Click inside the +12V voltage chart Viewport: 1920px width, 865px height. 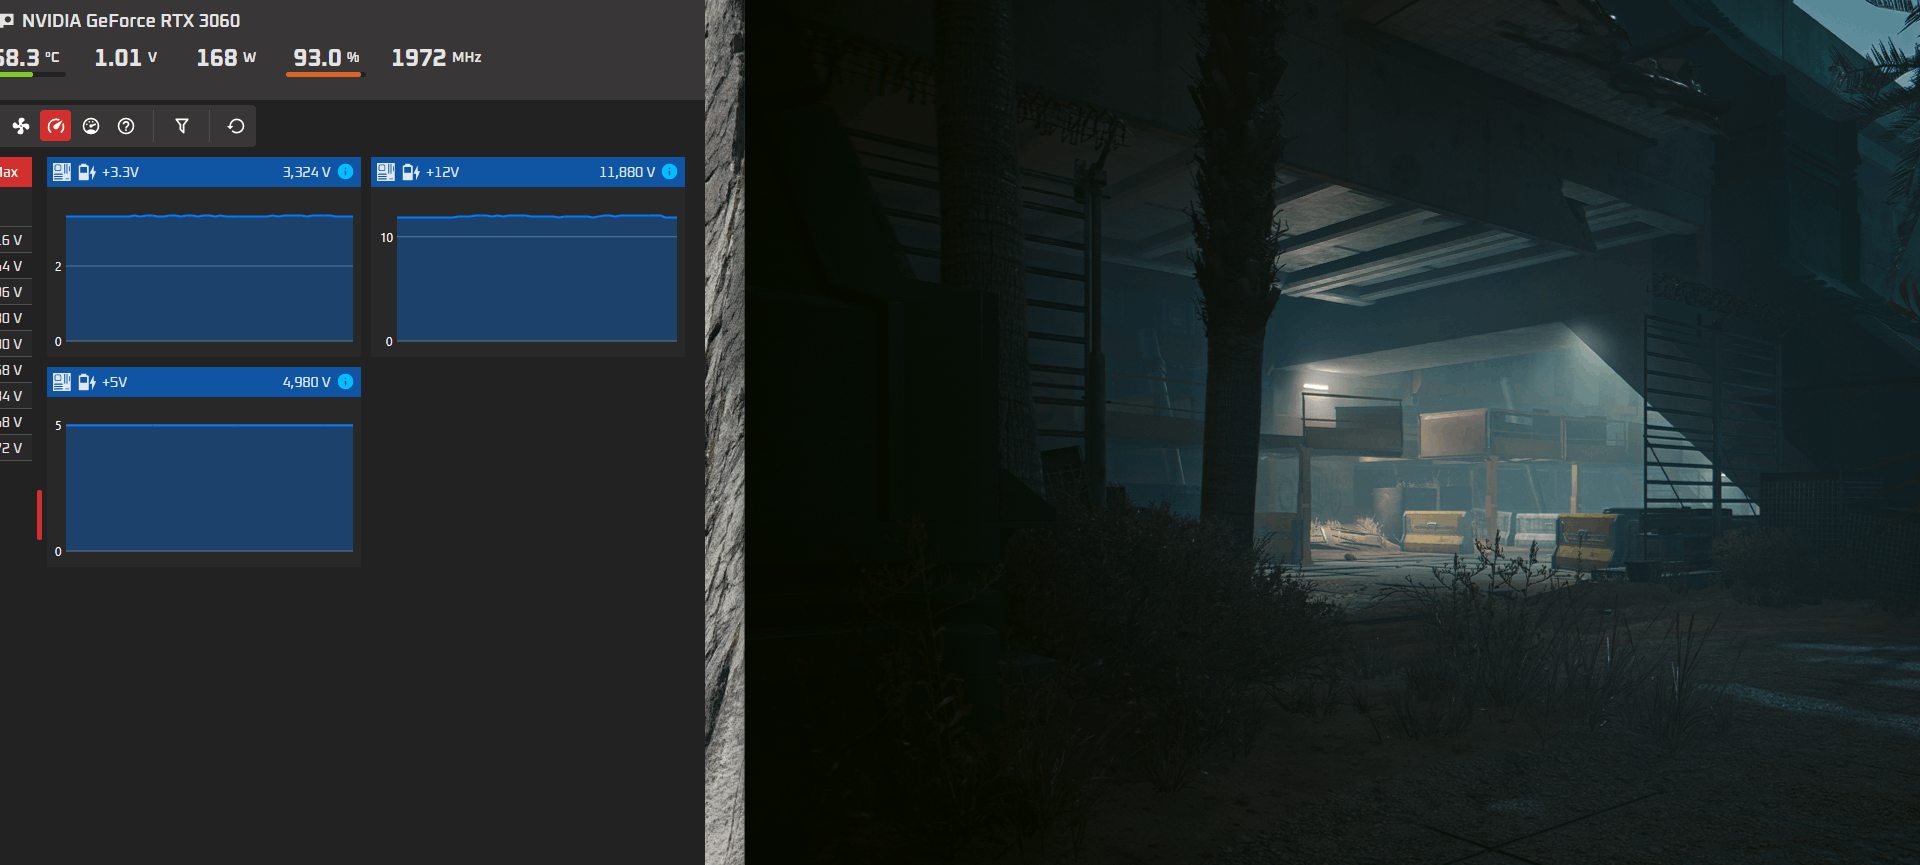point(537,278)
